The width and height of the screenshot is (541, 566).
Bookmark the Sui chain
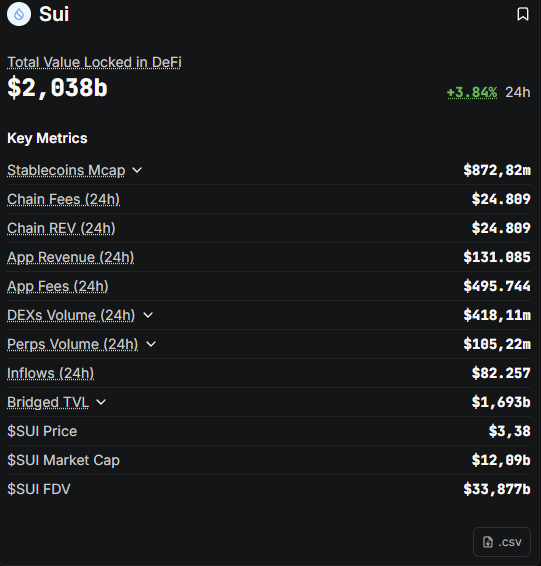click(523, 14)
